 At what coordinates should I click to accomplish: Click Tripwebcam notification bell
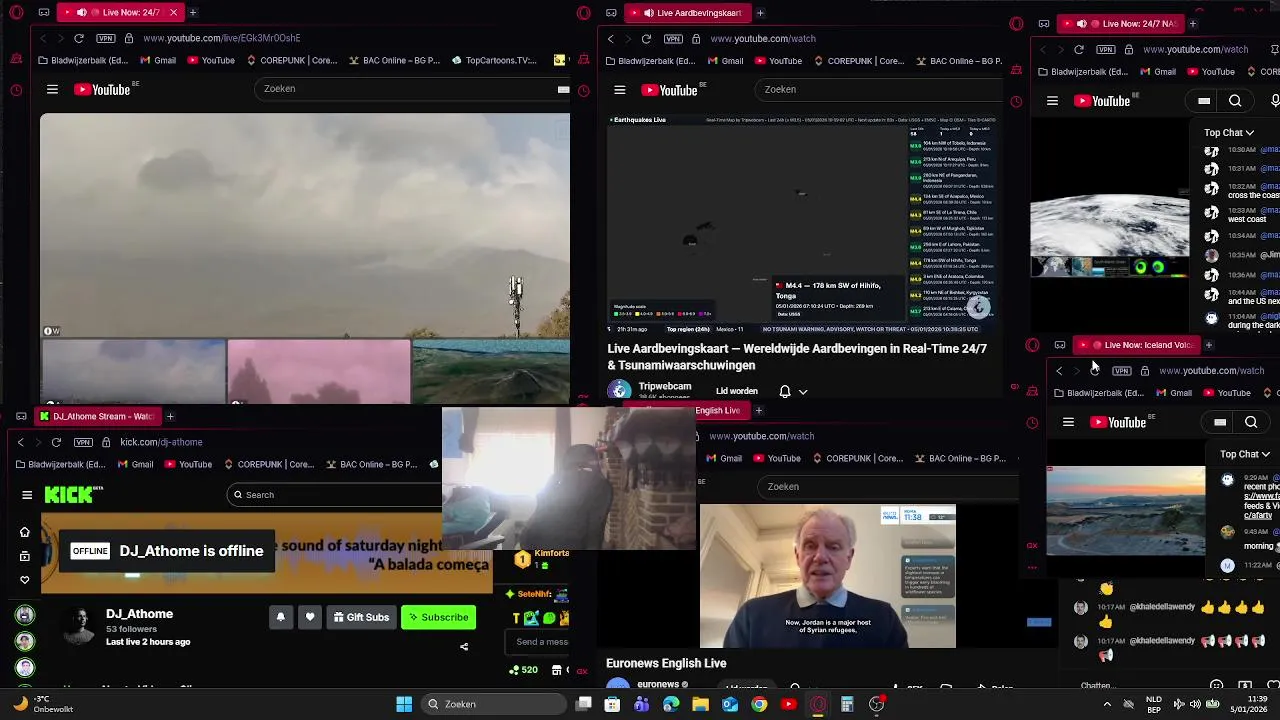pyautogui.click(x=785, y=392)
